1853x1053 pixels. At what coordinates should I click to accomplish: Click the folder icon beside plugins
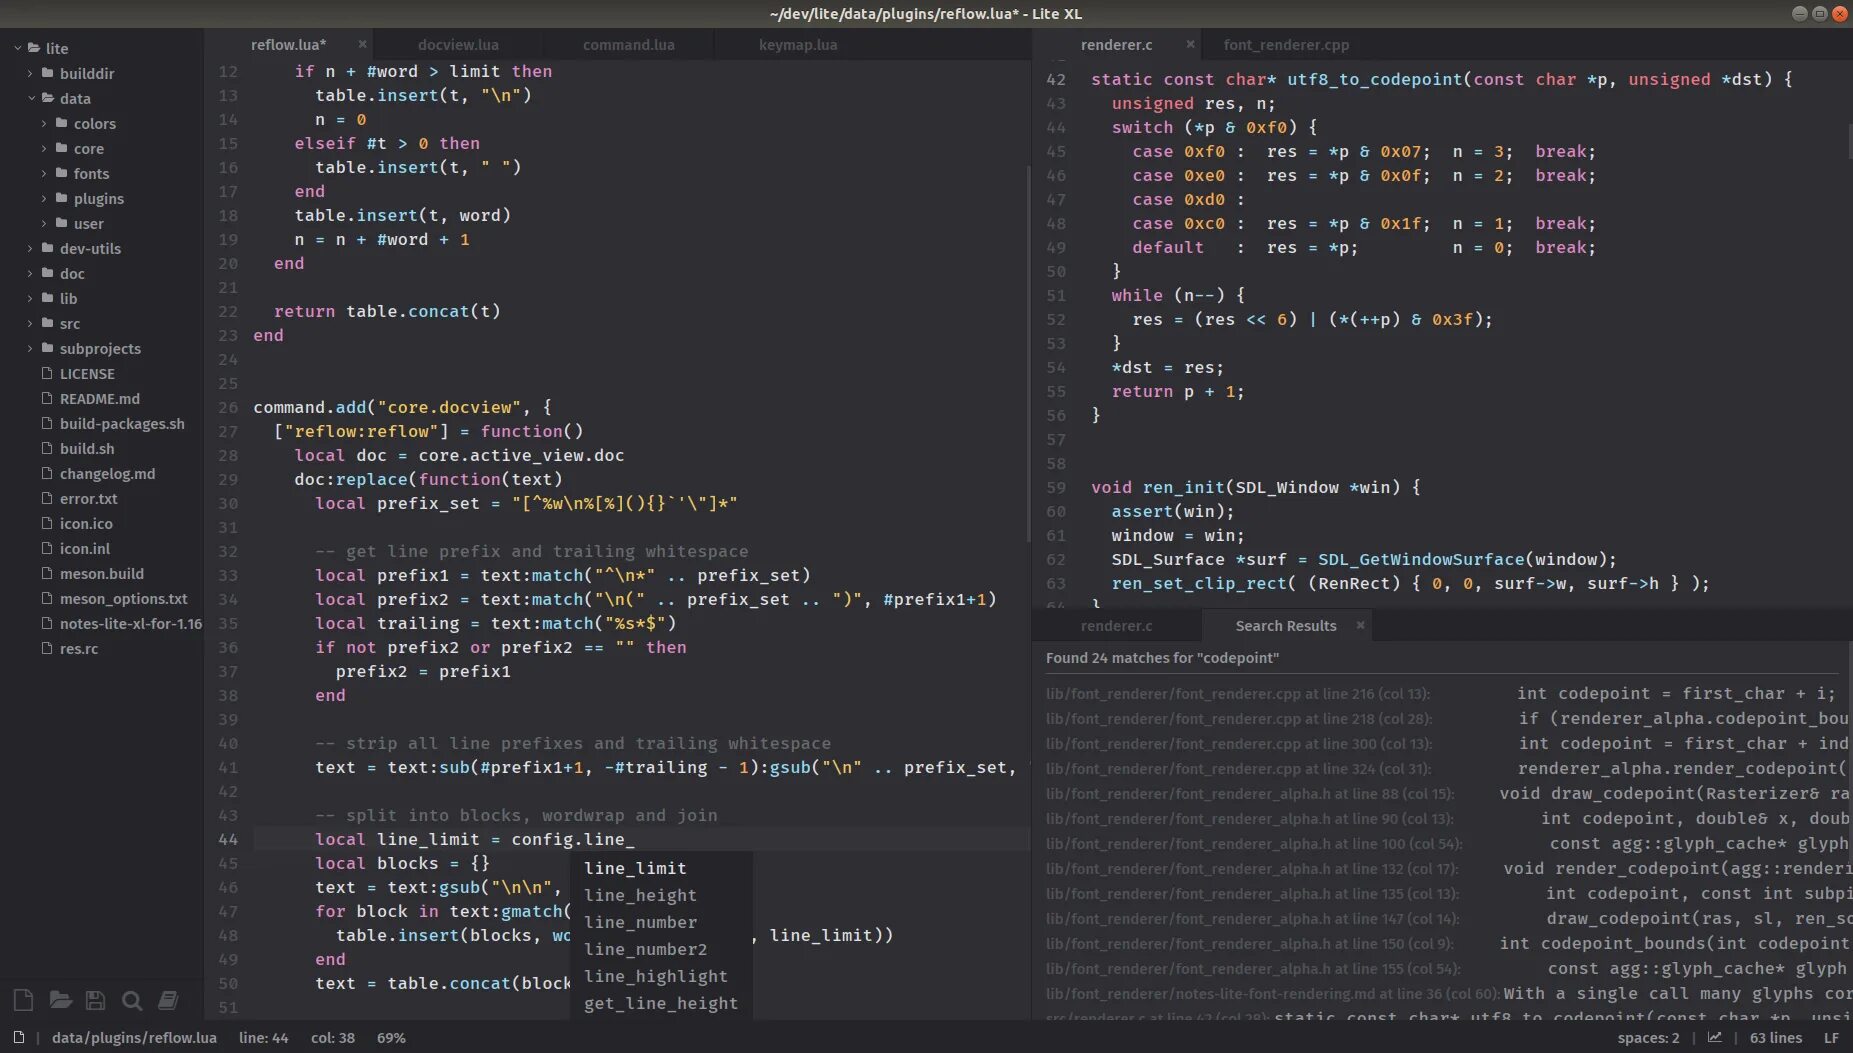(x=61, y=198)
